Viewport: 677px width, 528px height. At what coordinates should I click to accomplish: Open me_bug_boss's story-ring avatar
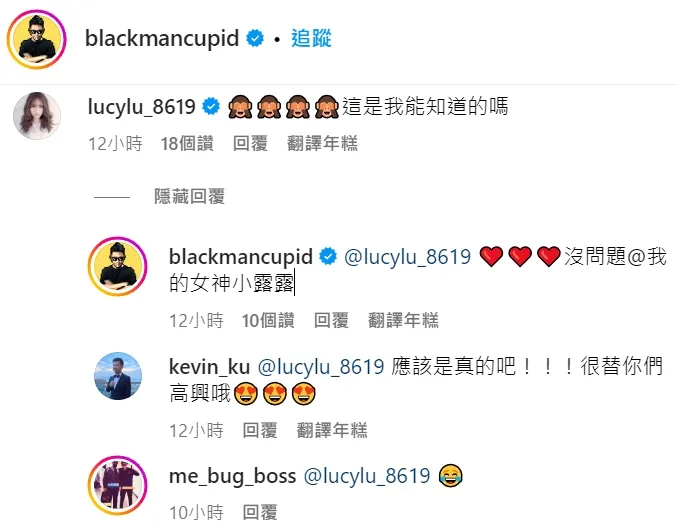pyautogui.click(x=117, y=485)
